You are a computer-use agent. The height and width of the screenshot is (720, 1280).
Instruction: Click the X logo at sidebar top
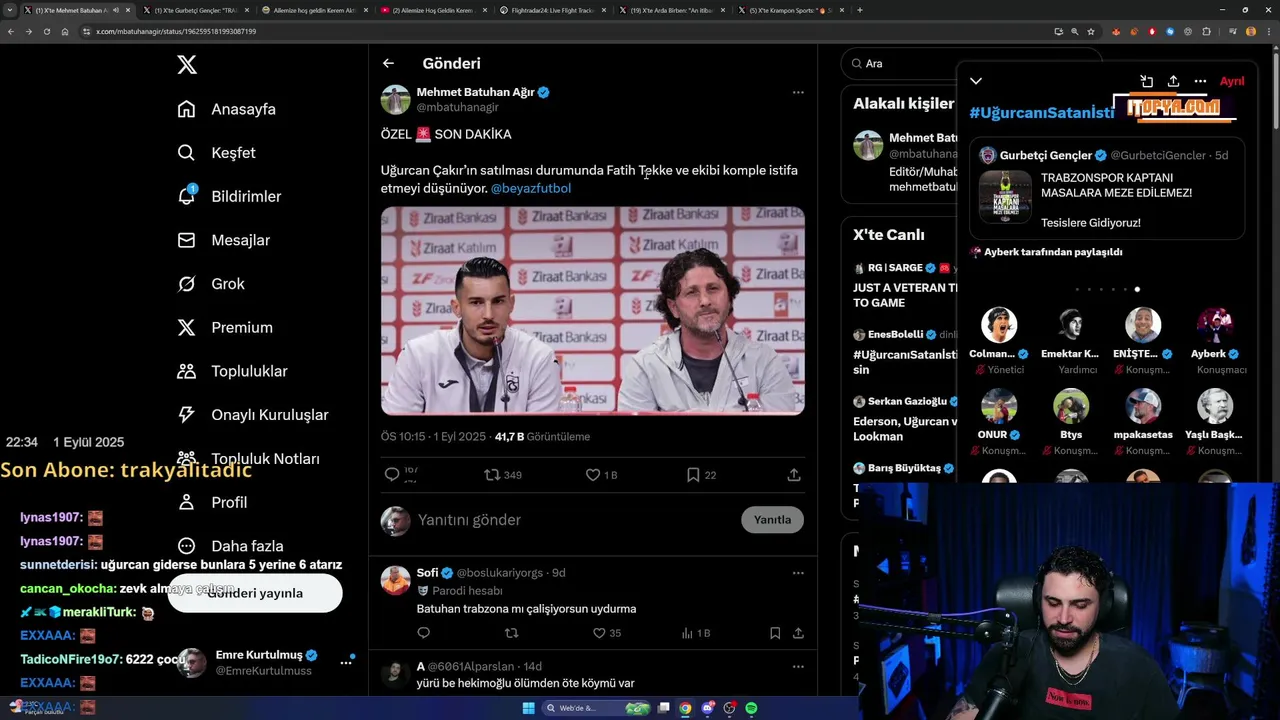tap(187, 65)
